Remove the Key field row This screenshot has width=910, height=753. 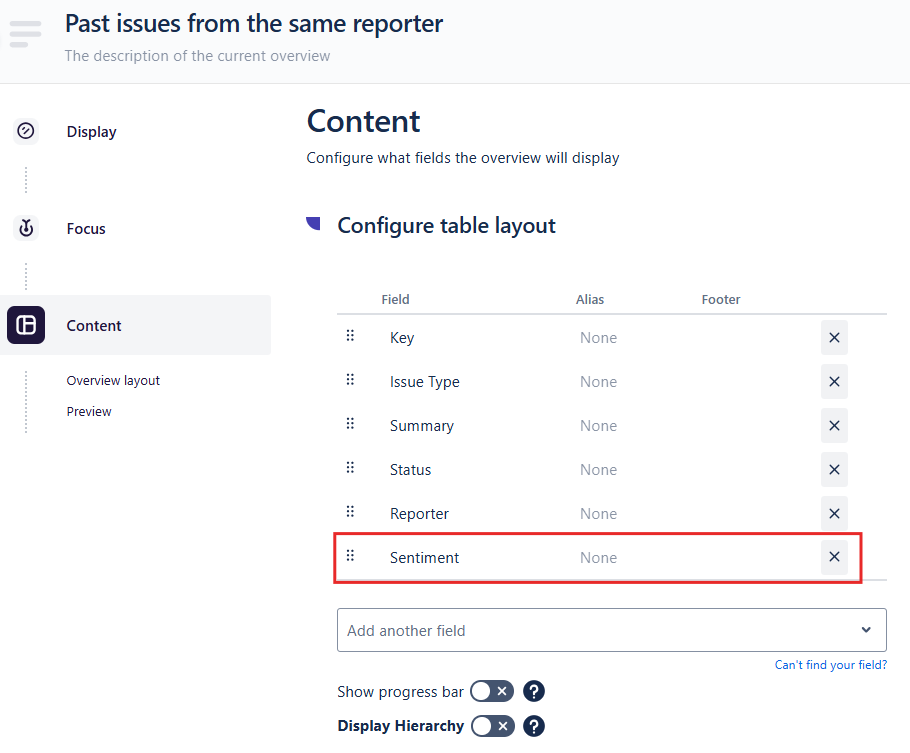(834, 338)
